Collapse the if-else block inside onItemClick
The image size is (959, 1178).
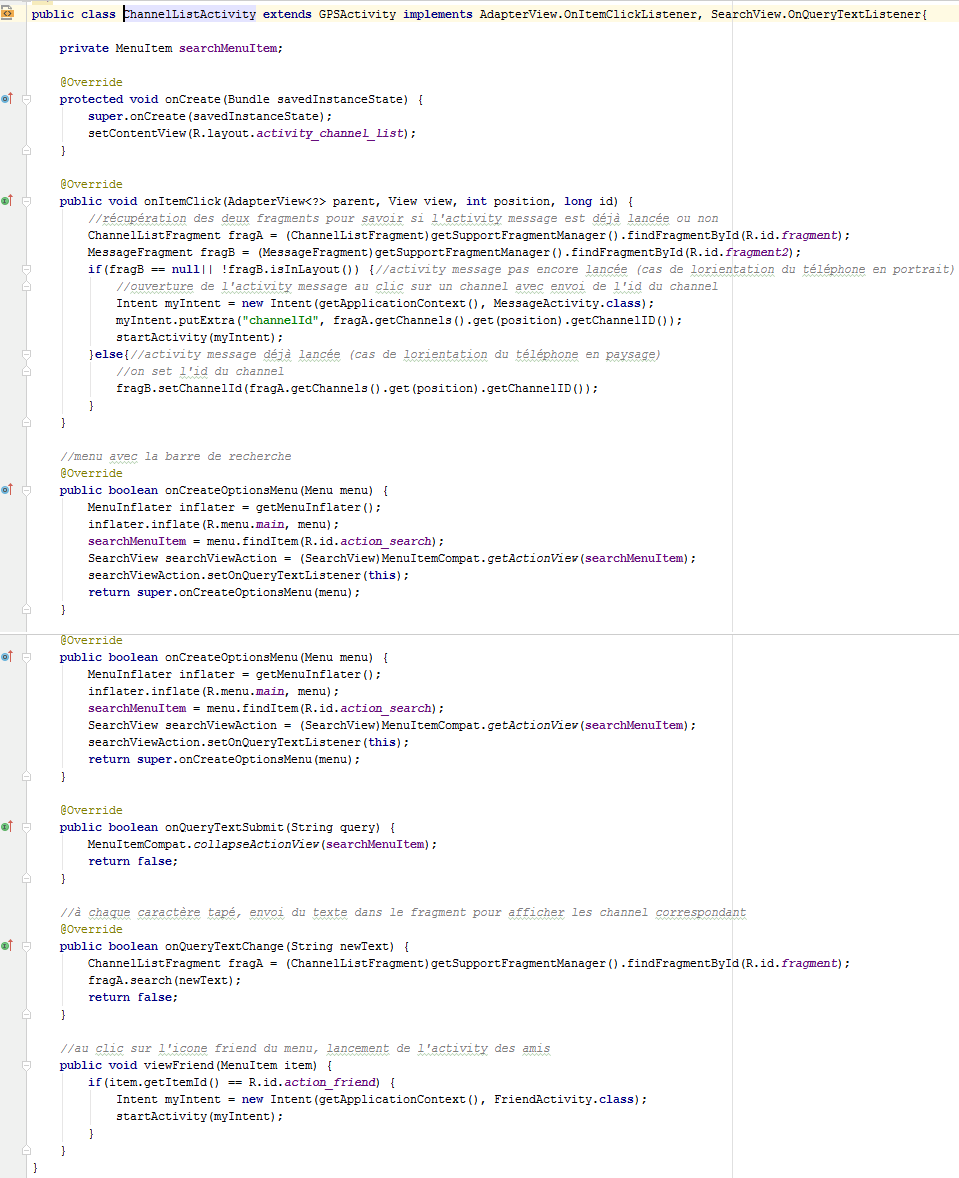26,268
